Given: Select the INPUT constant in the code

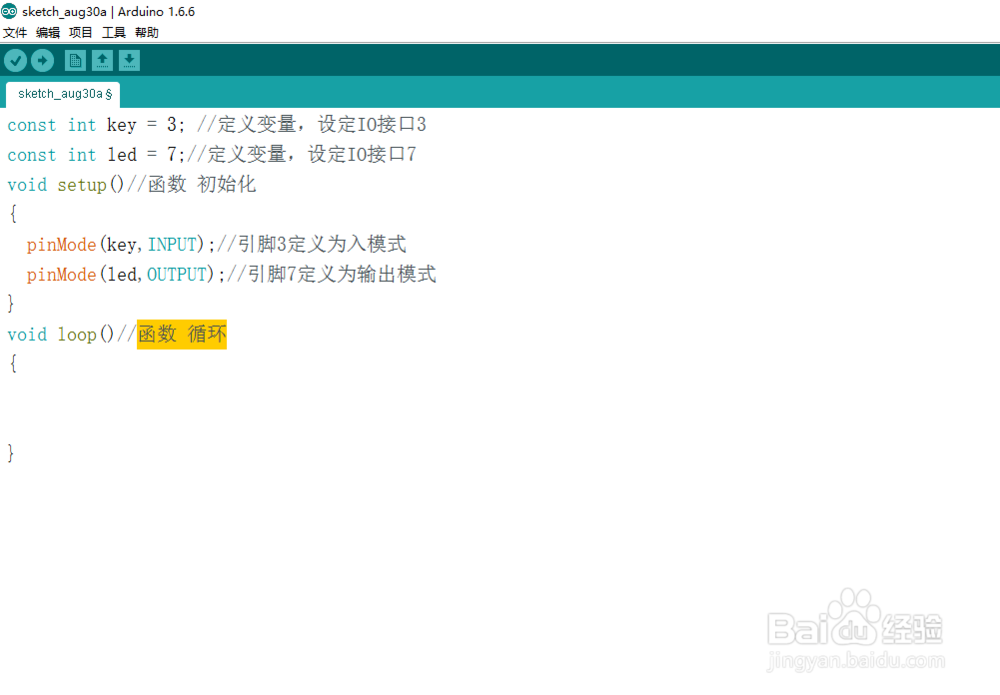Looking at the screenshot, I should (172, 244).
